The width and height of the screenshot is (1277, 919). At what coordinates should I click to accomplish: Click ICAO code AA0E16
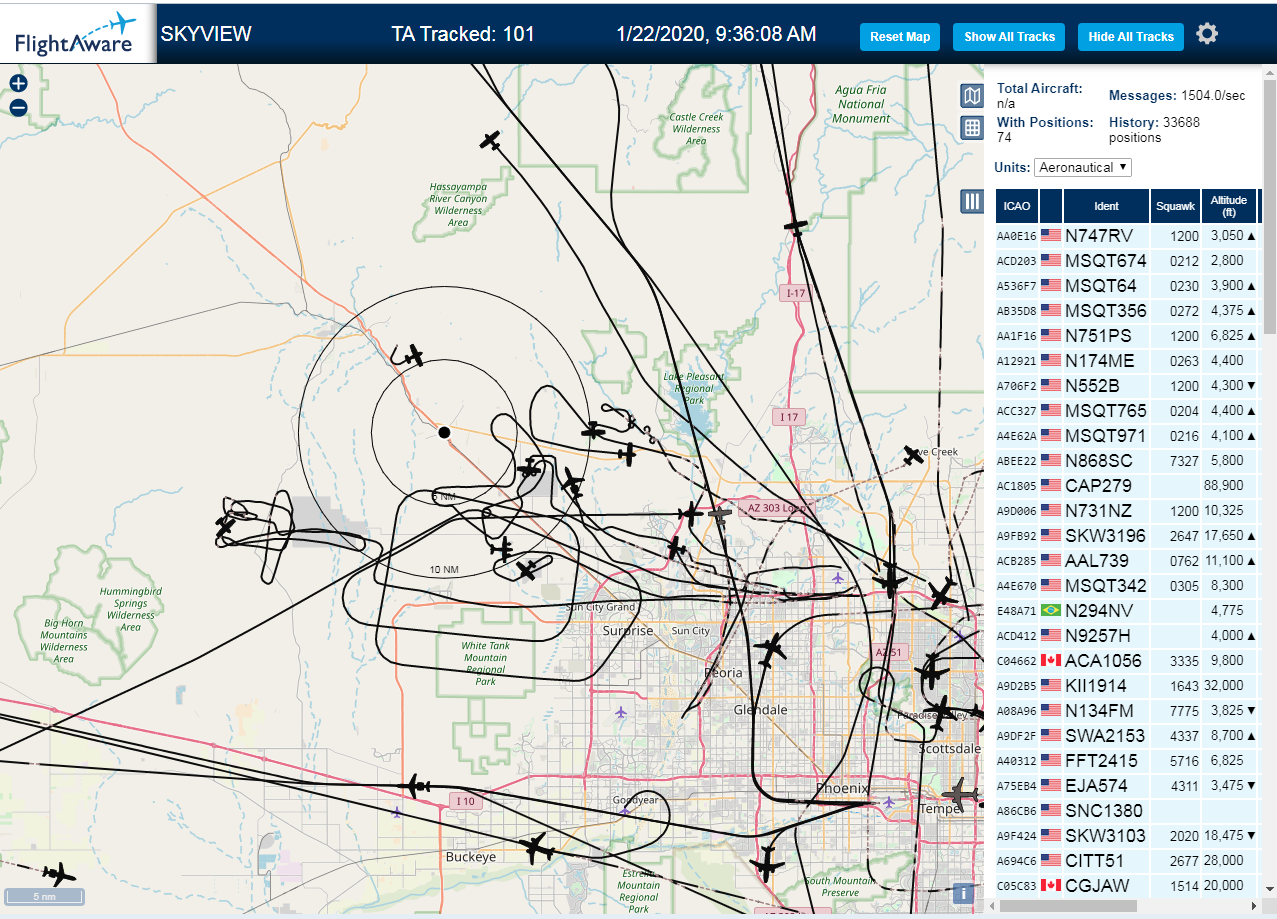pyautogui.click(x=1016, y=236)
